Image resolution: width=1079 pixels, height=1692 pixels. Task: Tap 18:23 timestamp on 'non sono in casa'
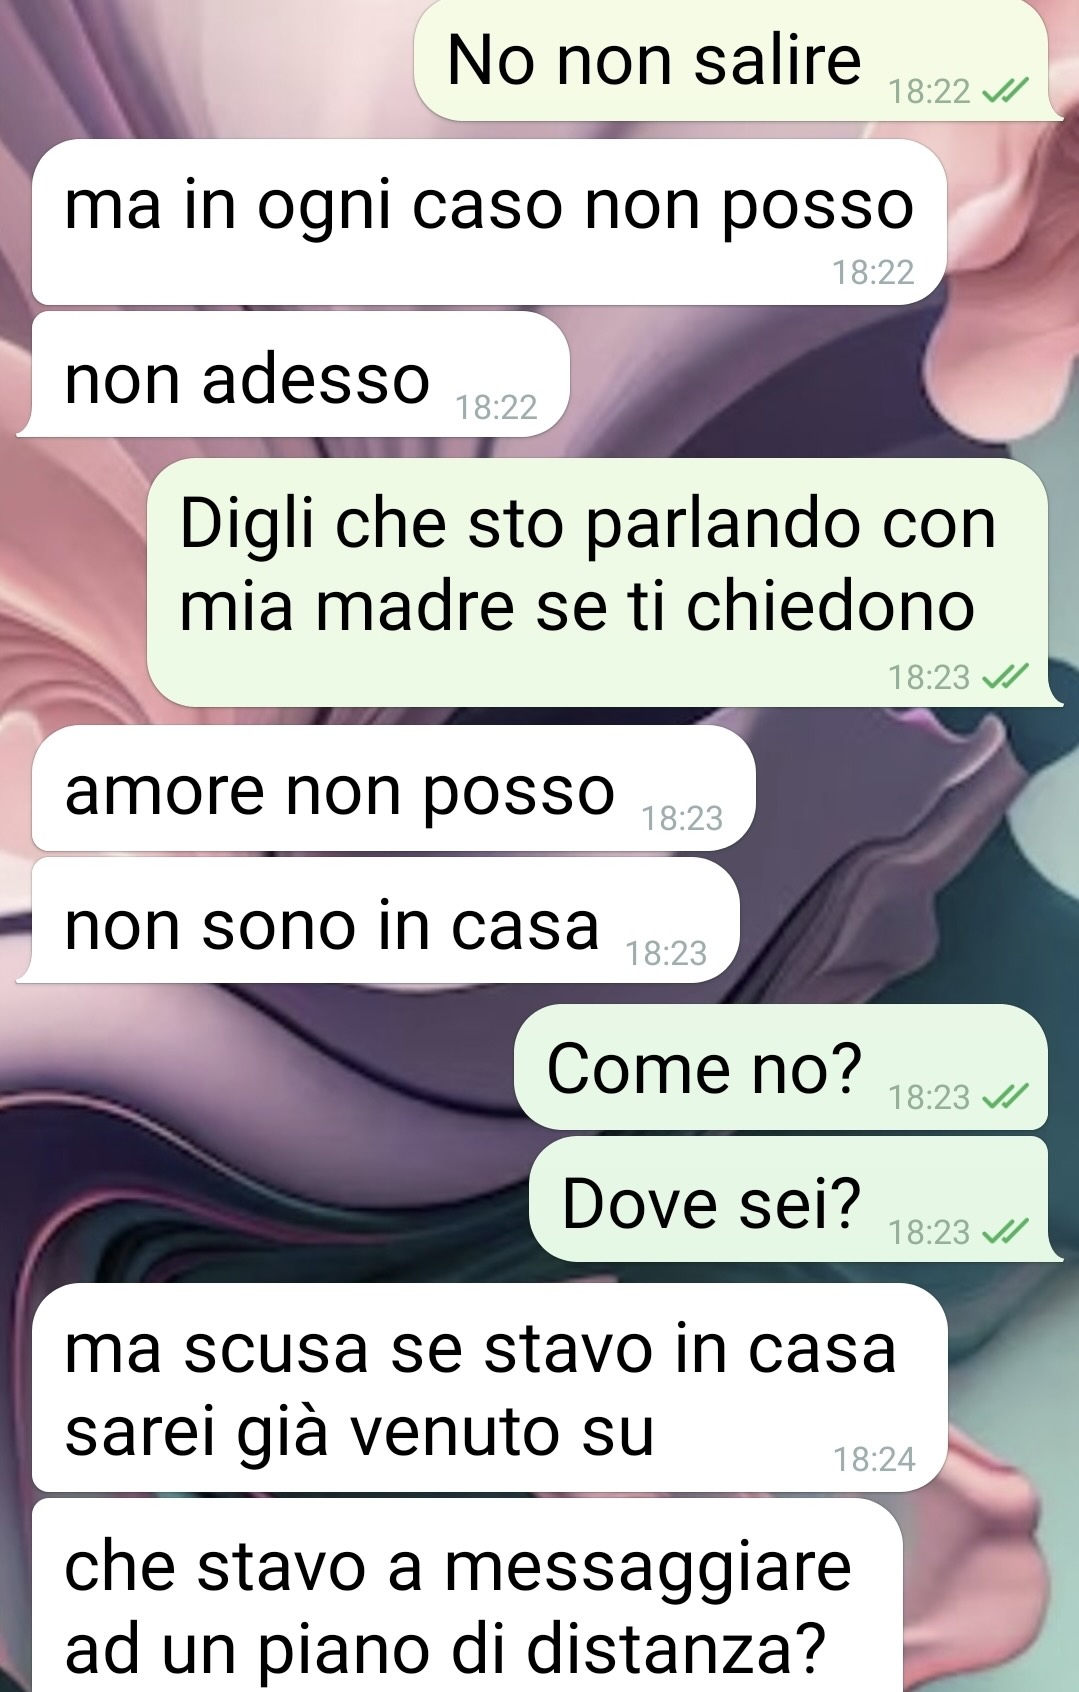(x=666, y=953)
